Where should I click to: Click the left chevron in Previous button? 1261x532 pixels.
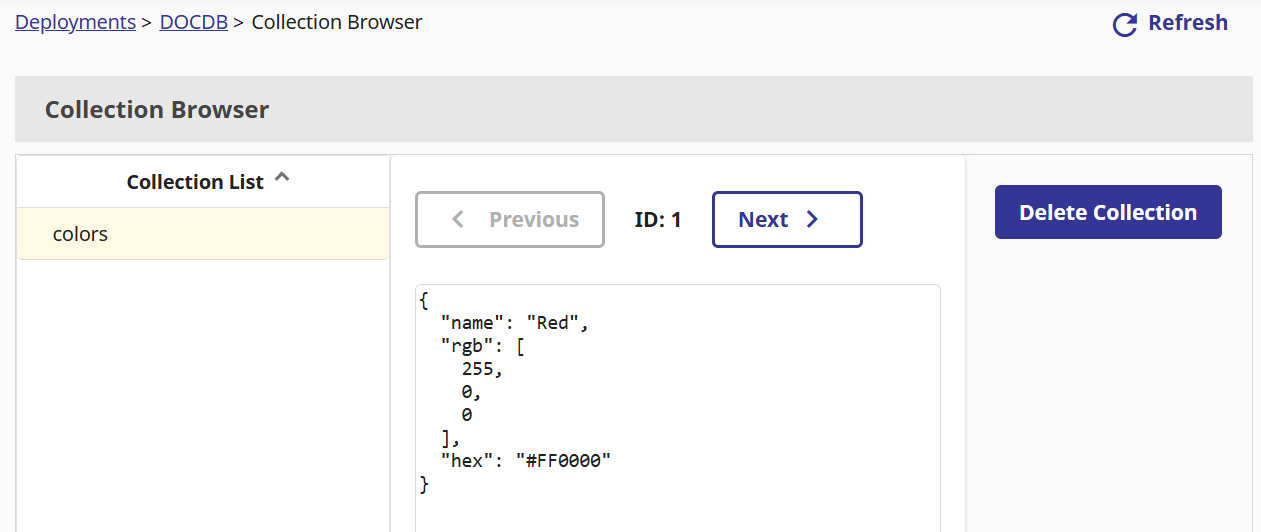pyautogui.click(x=458, y=220)
